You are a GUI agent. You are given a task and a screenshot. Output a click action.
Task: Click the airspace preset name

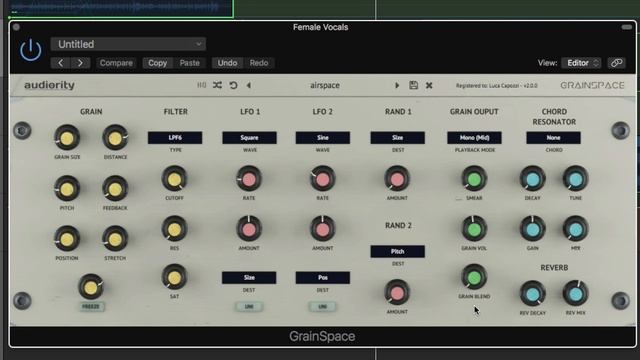(325, 85)
